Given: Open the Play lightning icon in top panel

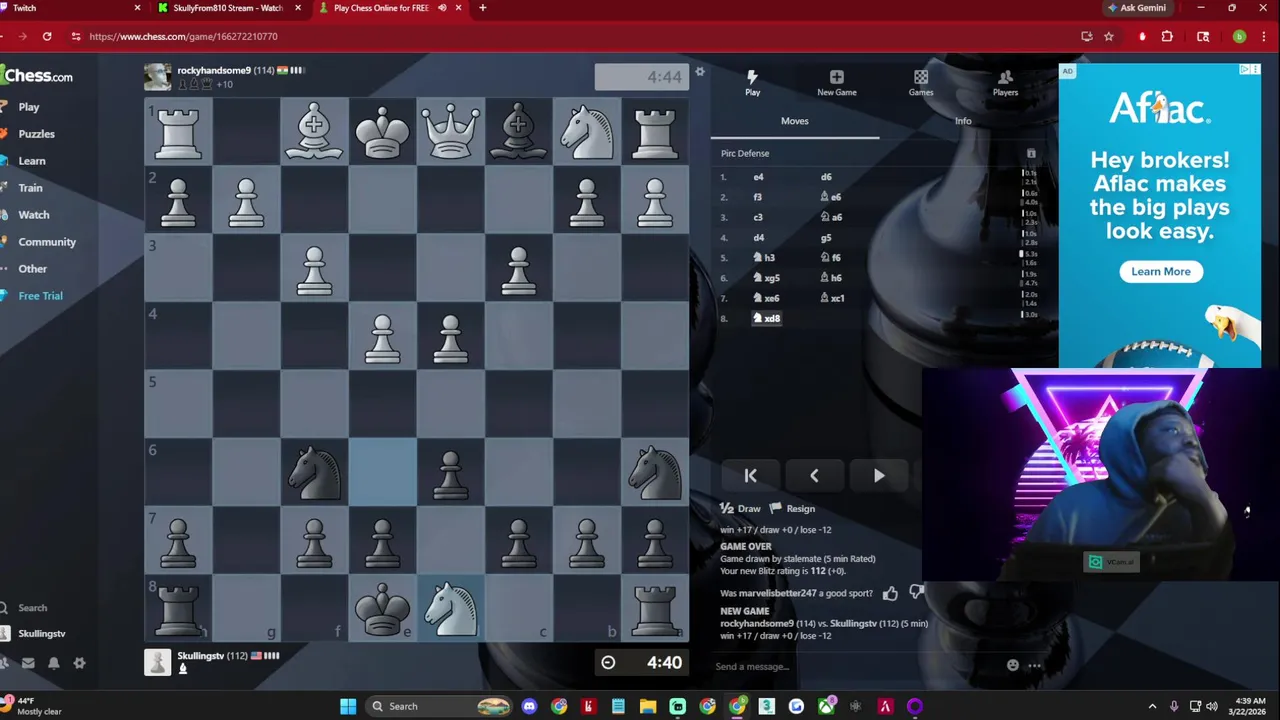Looking at the screenshot, I should pyautogui.click(x=752, y=83).
